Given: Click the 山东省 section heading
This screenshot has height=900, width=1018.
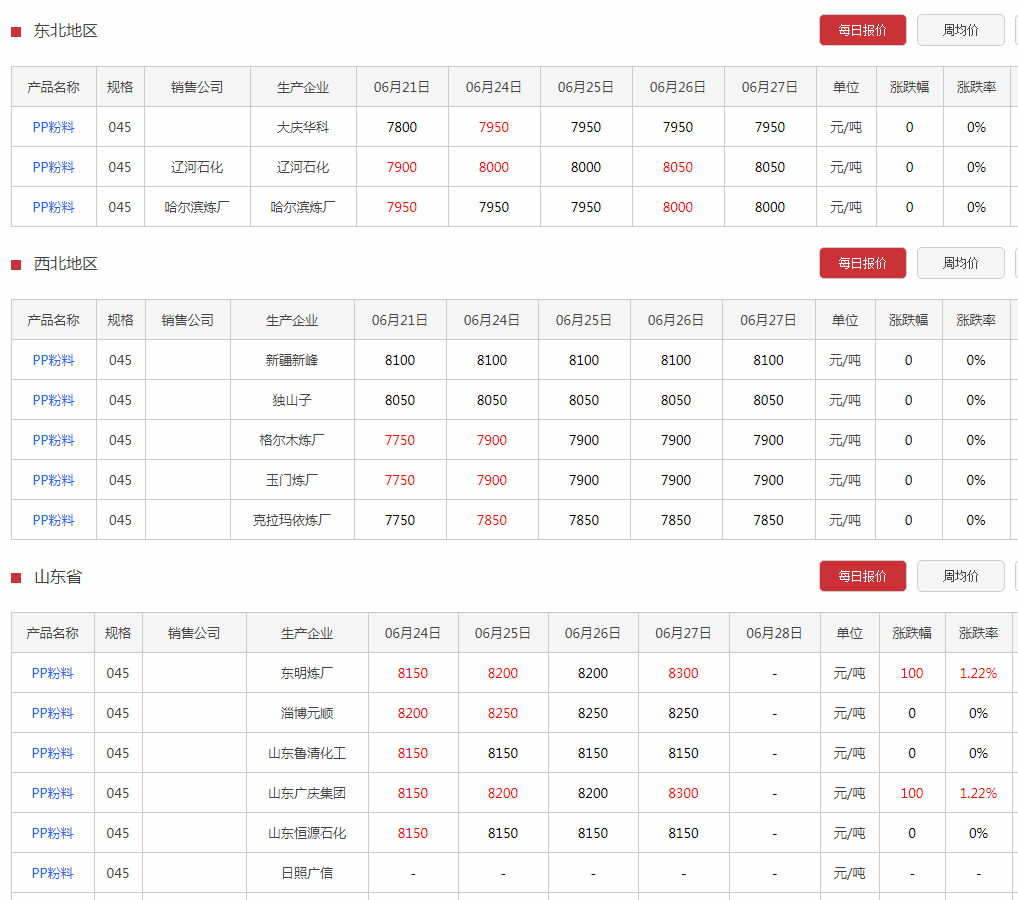Looking at the screenshot, I should (x=58, y=577).
